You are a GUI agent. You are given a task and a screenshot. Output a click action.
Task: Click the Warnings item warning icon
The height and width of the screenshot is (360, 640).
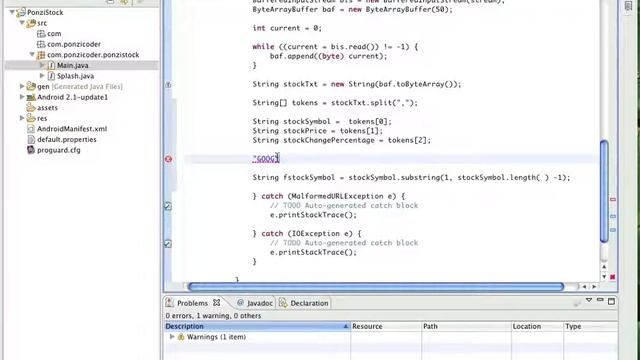[x=181, y=337]
